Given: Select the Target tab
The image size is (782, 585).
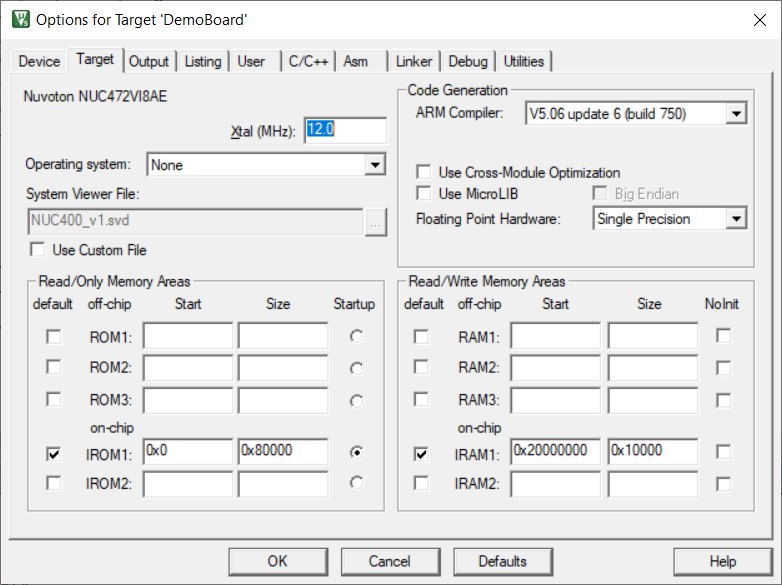Looking at the screenshot, I should [x=95, y=59].
